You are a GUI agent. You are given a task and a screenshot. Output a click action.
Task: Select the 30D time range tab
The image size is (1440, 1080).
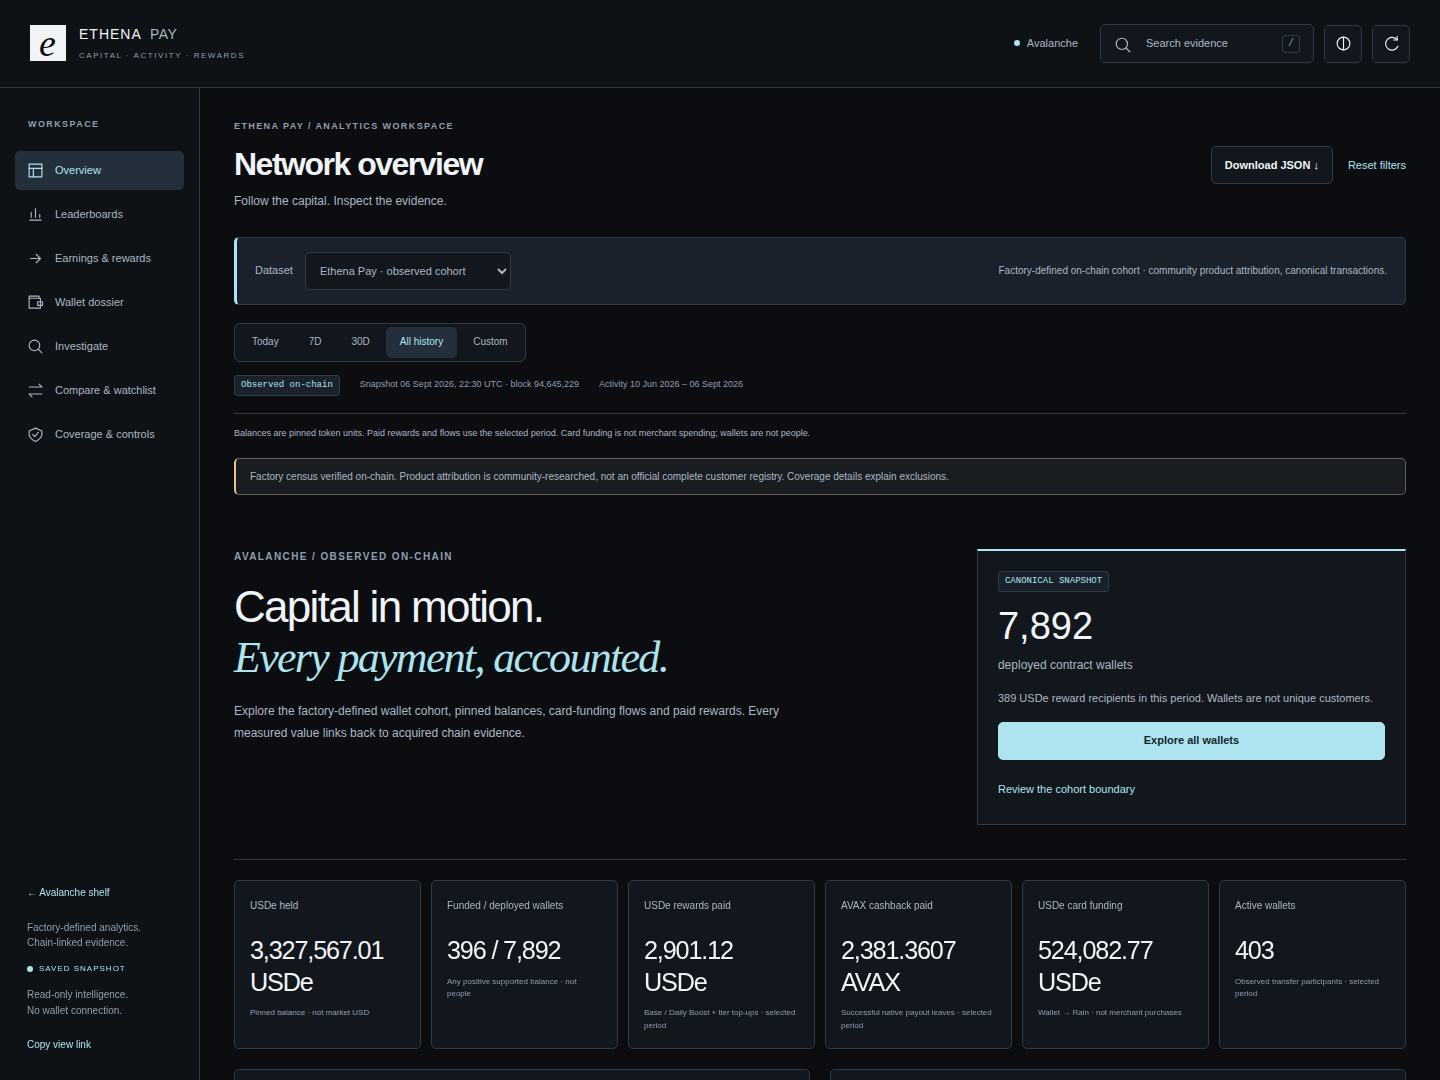point(360,342)
